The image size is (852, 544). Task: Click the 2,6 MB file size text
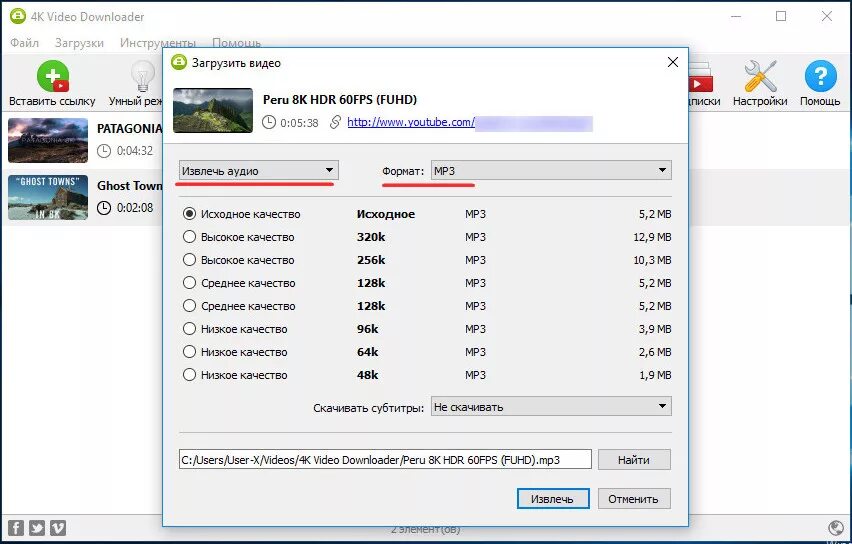(655, 352)
